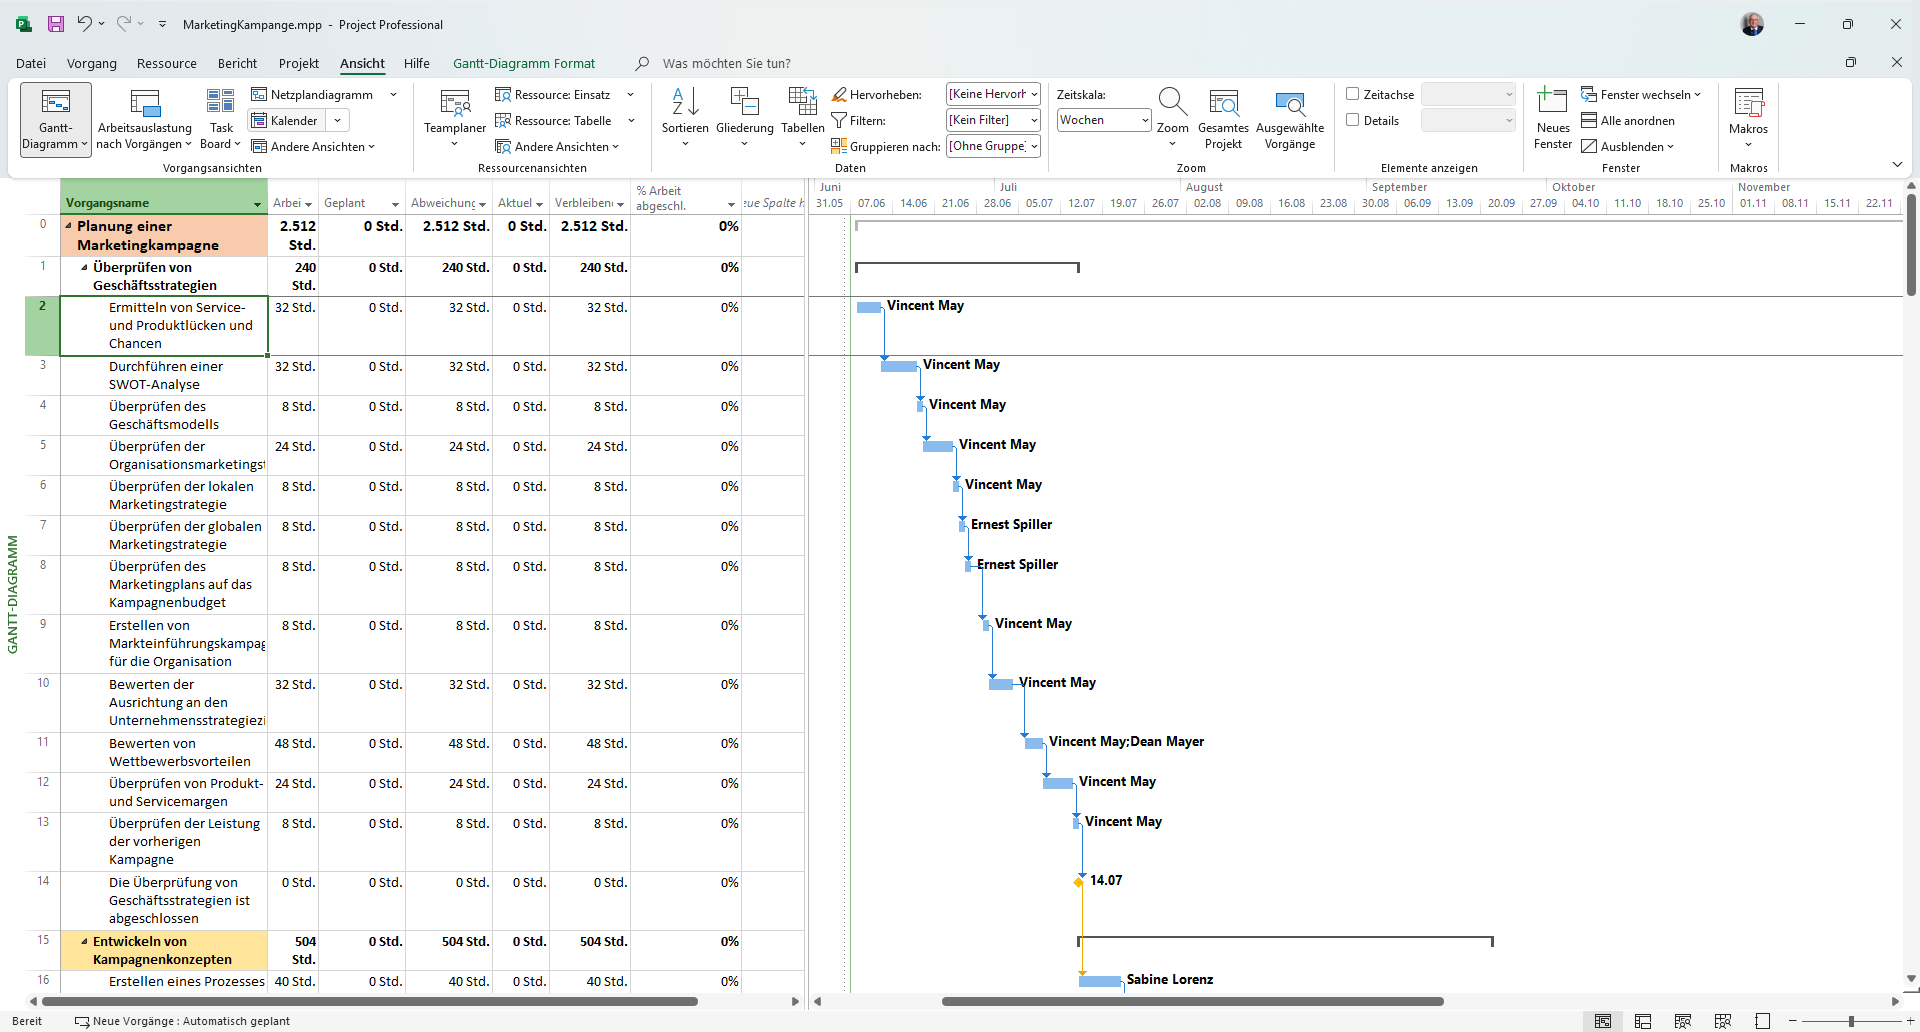Select Ressource: Tabelle view
Viewport: 1920px width, 1032px height.
553,121
